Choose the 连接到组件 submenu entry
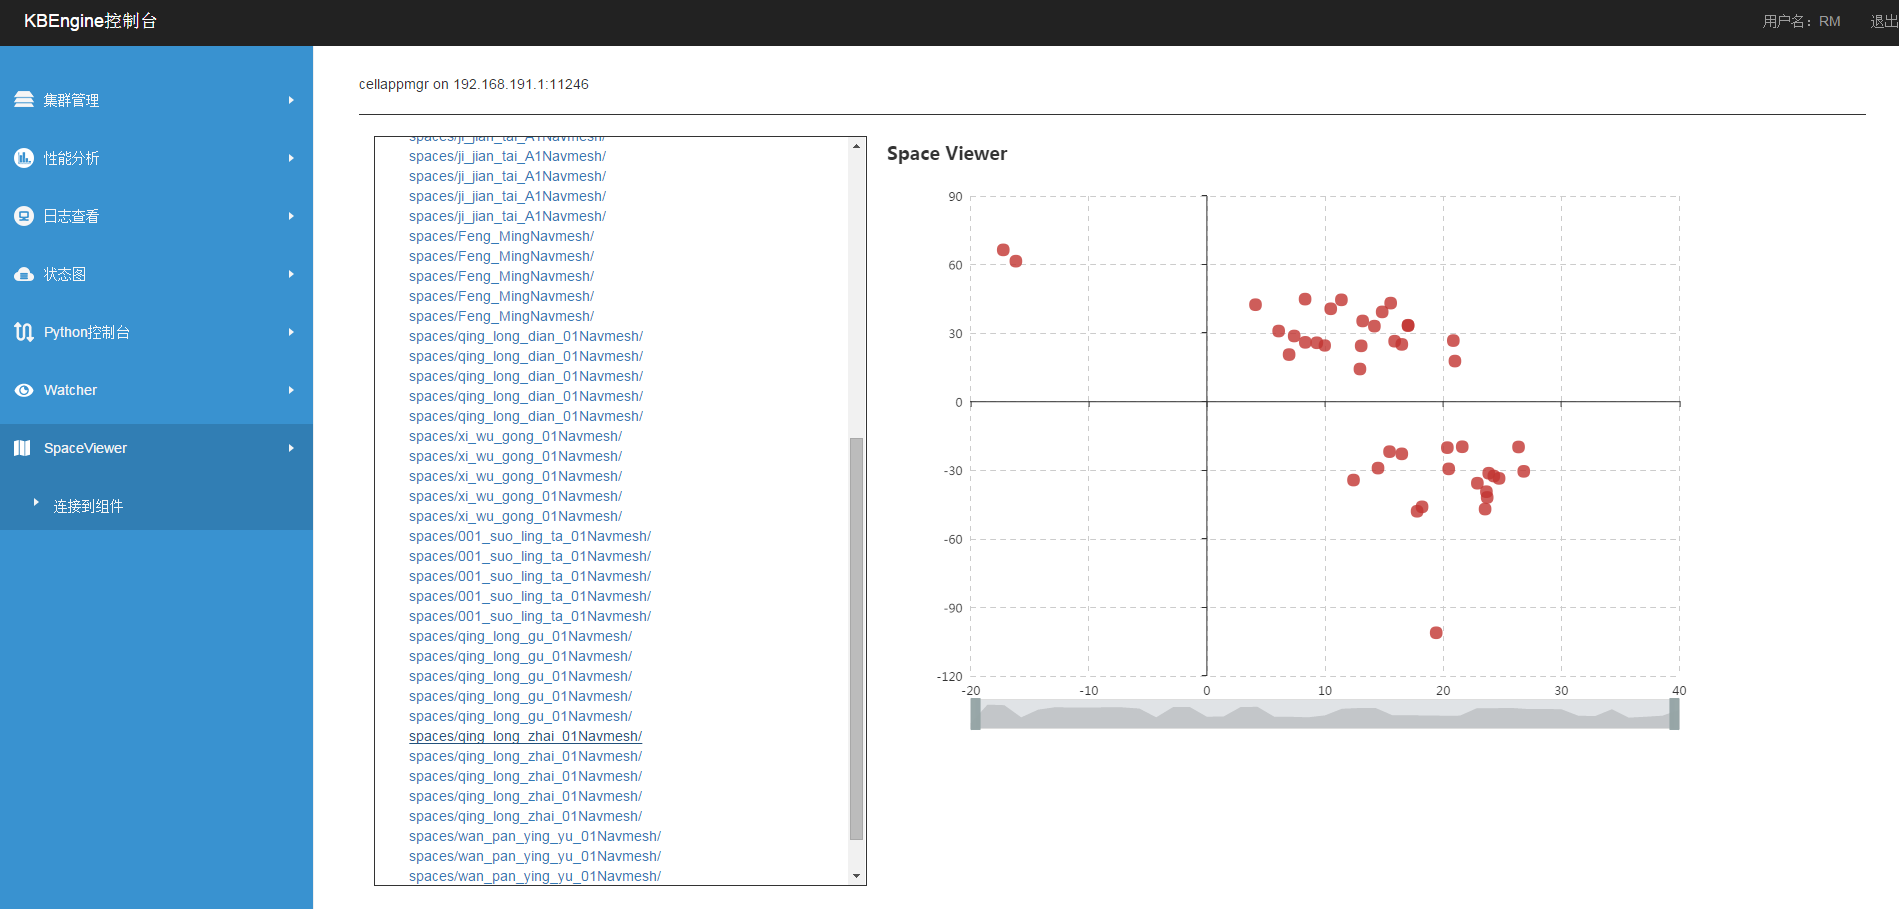 click(x=88, y=506)
